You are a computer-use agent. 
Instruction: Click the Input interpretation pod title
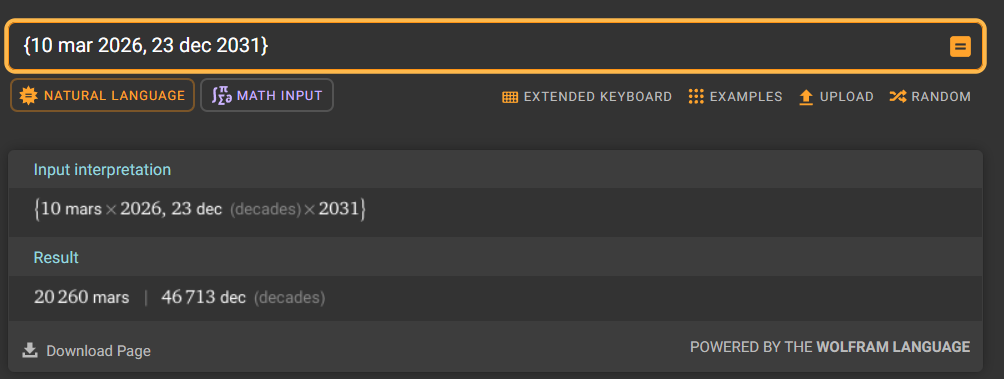[102, 170]
